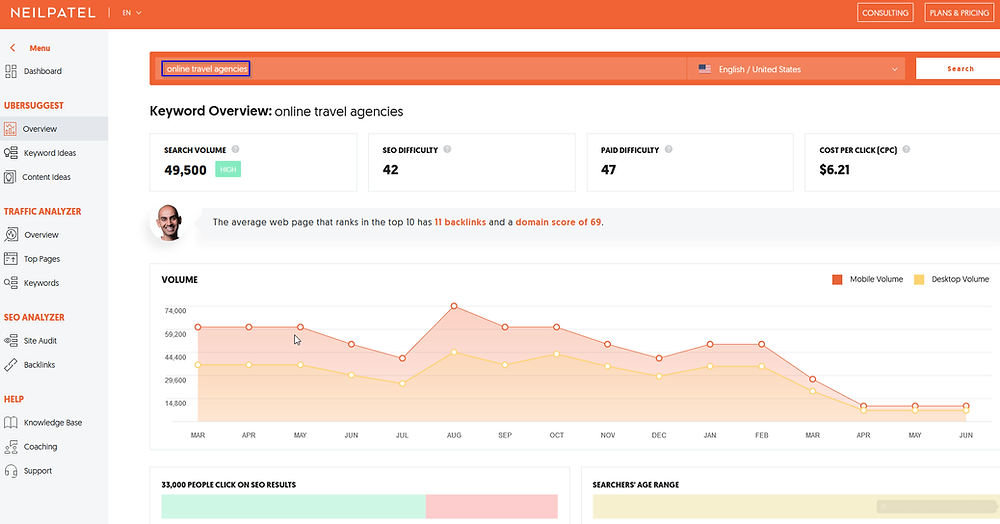Click Neil Patel's avatar photo
Viewport: 1000px width, 524px height.
[x=169, y=222]
